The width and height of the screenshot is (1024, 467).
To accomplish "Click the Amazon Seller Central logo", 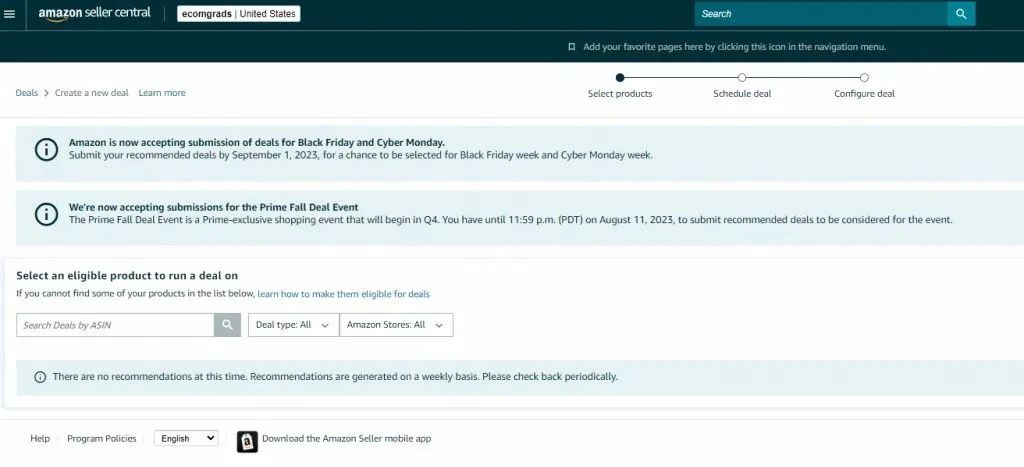I will click(x=94, y=14).
